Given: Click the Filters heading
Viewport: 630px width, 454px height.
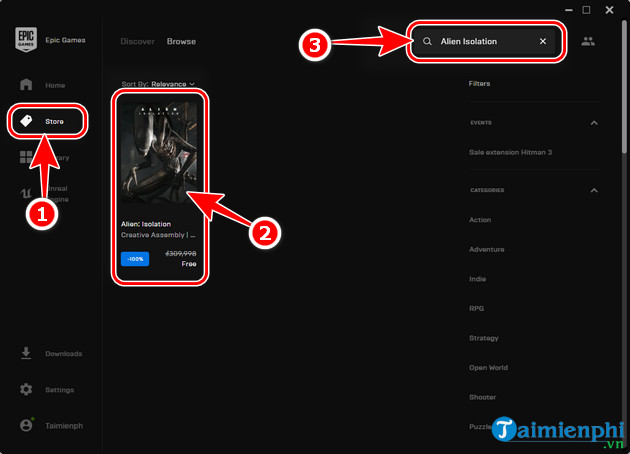Looking at the screenshot, I should click(479, 84).
